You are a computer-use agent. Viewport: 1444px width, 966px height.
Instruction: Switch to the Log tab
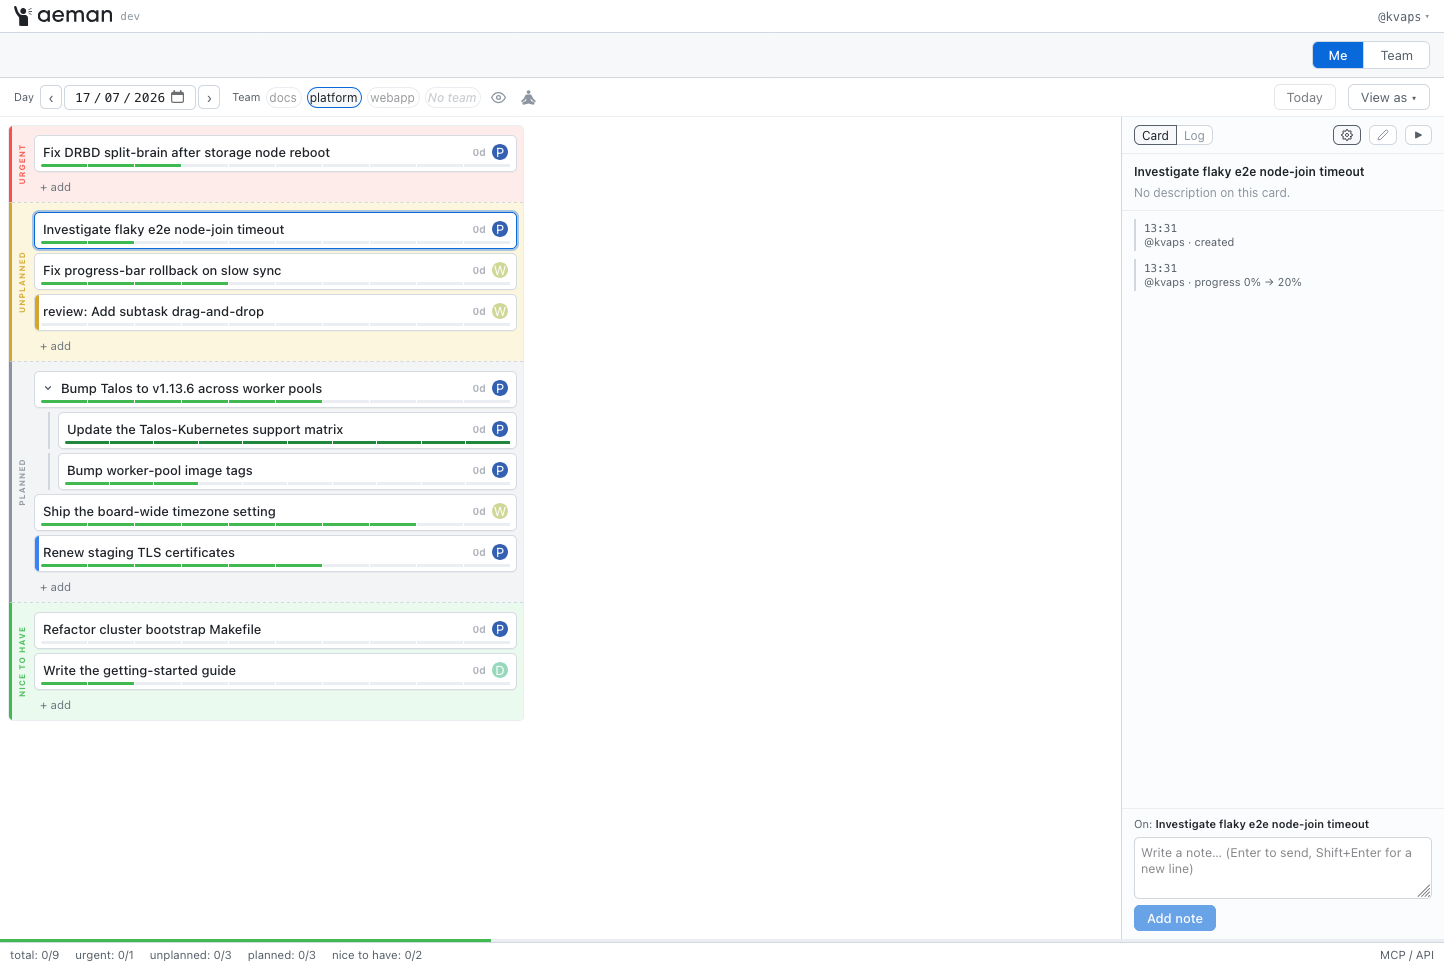1194,135
